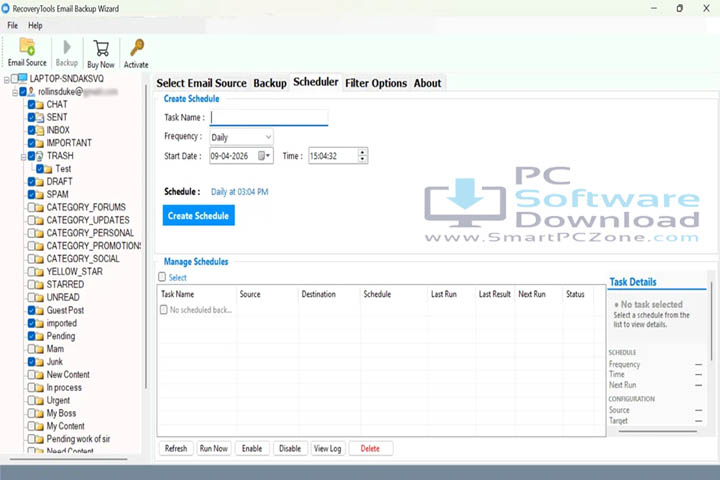This screenshot has width=720, height=480.
Task: Switch to the About tab
Action: tap(428, 83)
